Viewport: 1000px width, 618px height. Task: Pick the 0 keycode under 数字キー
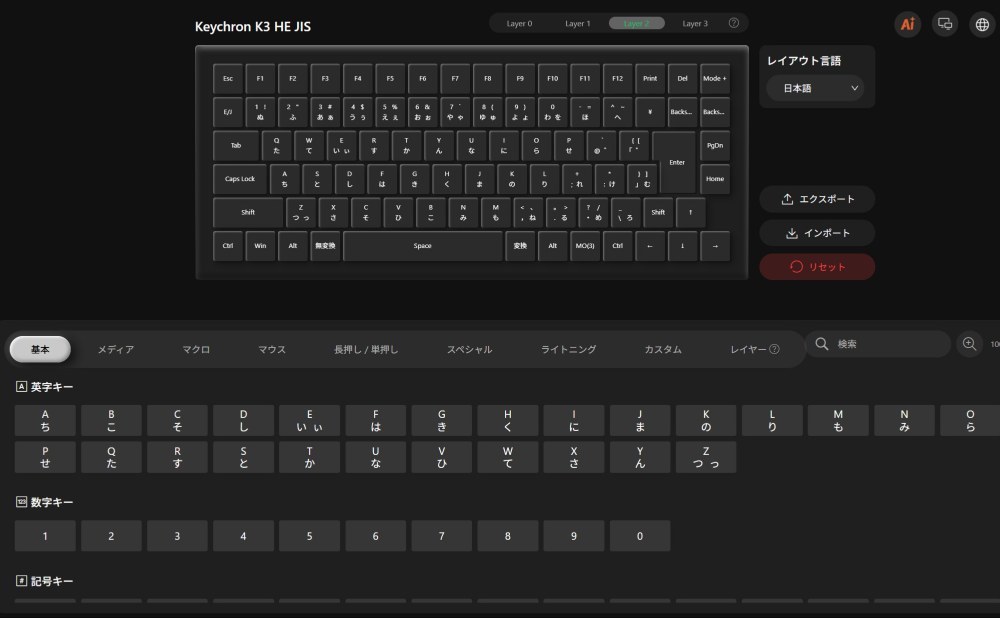click(x=640, y=536)
